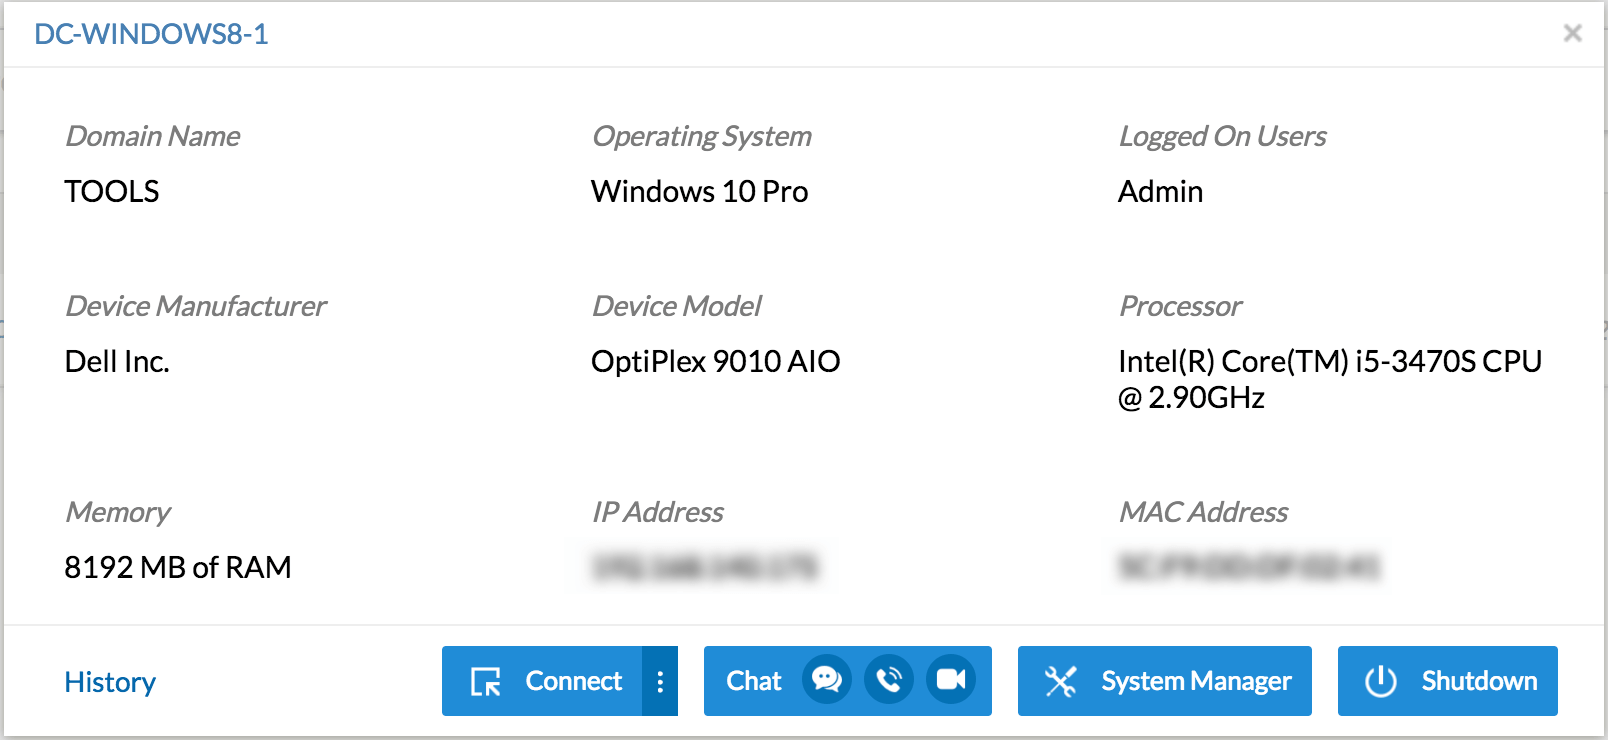Start a text chat via the speech-bubble icon
The height and width of the screenshot is (740, 1608).
[827, 681]
